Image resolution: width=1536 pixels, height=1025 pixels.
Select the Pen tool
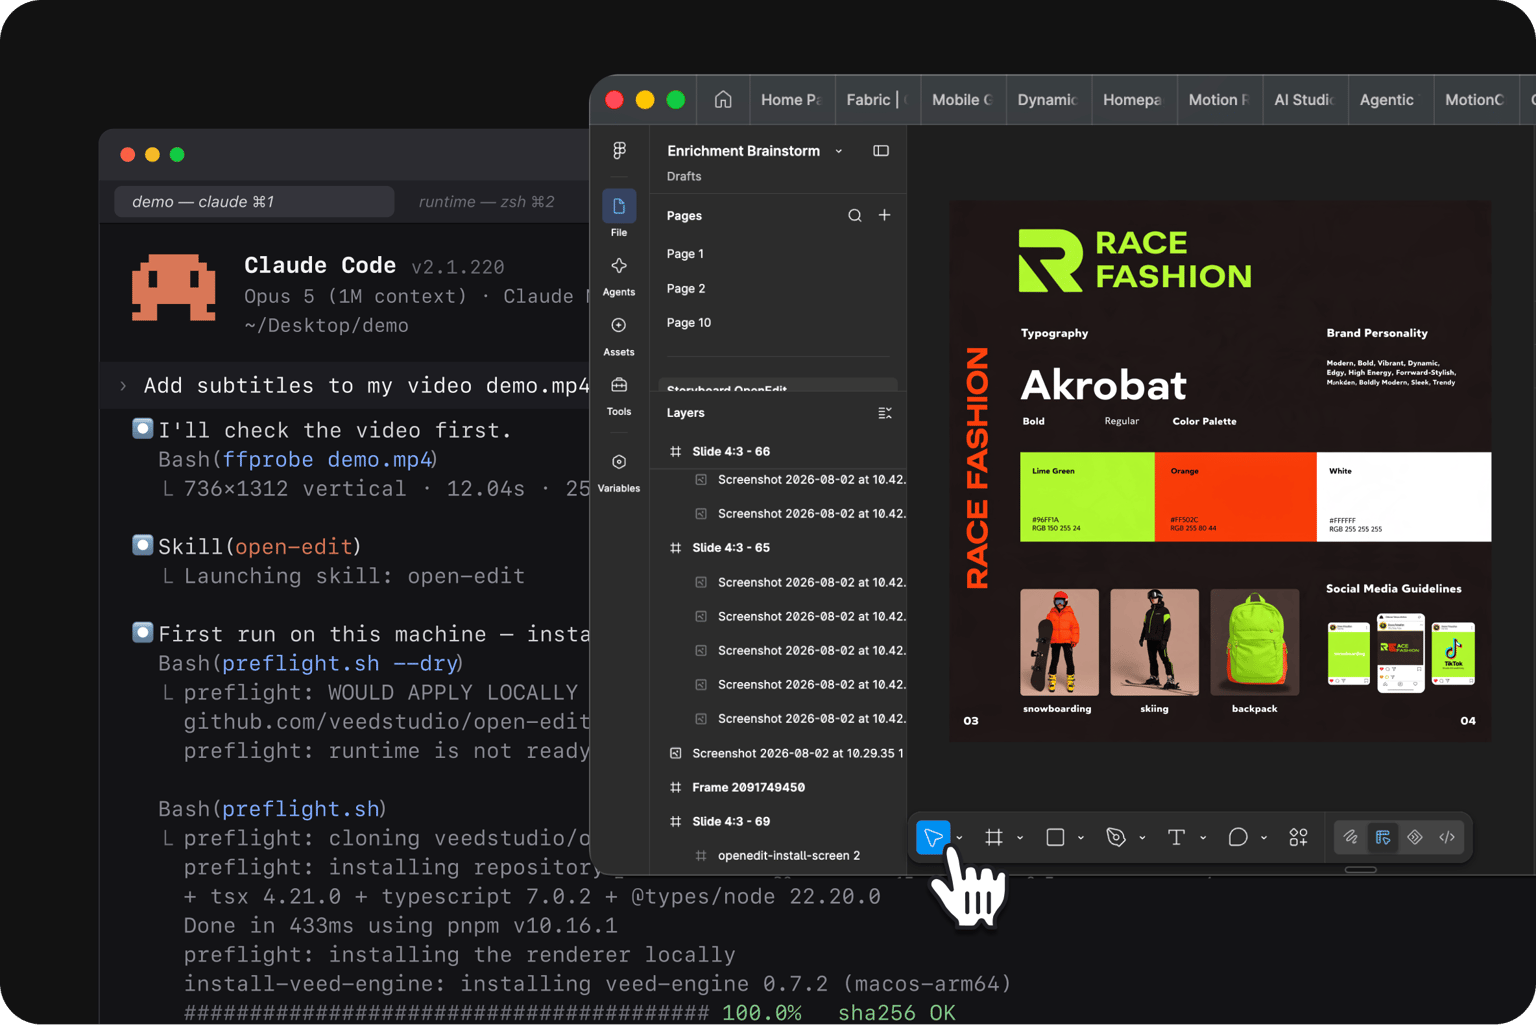pos(1116,837)
